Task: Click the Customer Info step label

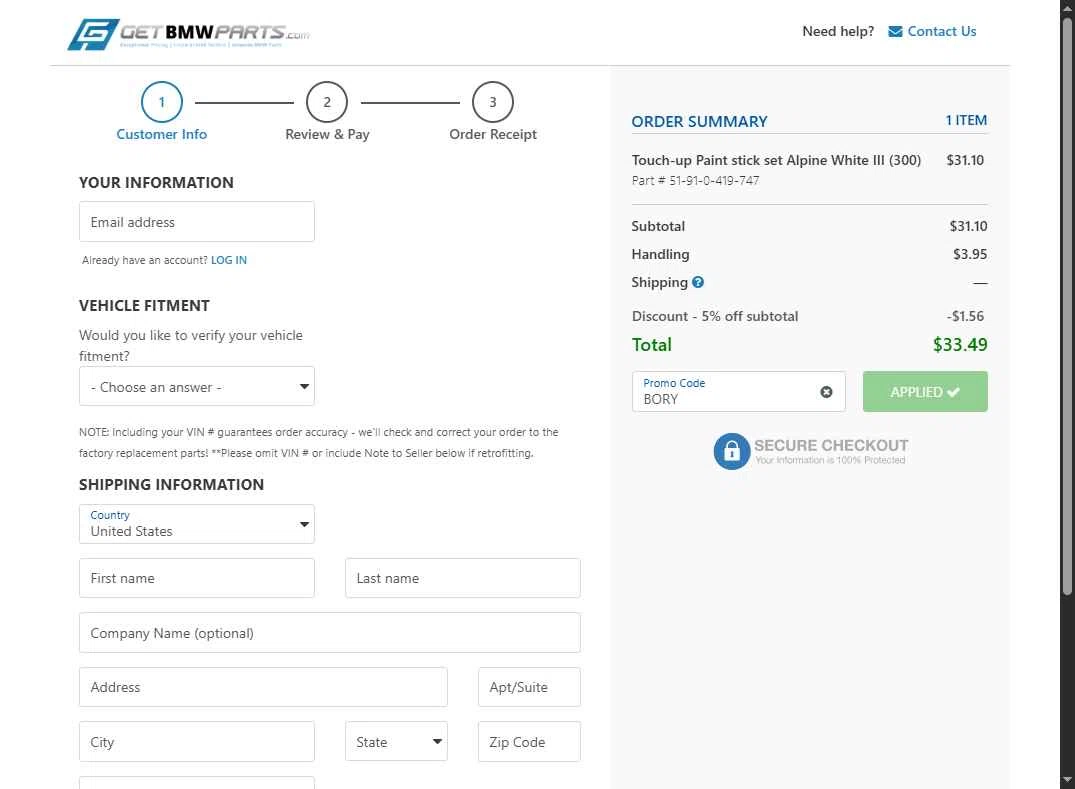Action: coord(162,134)
